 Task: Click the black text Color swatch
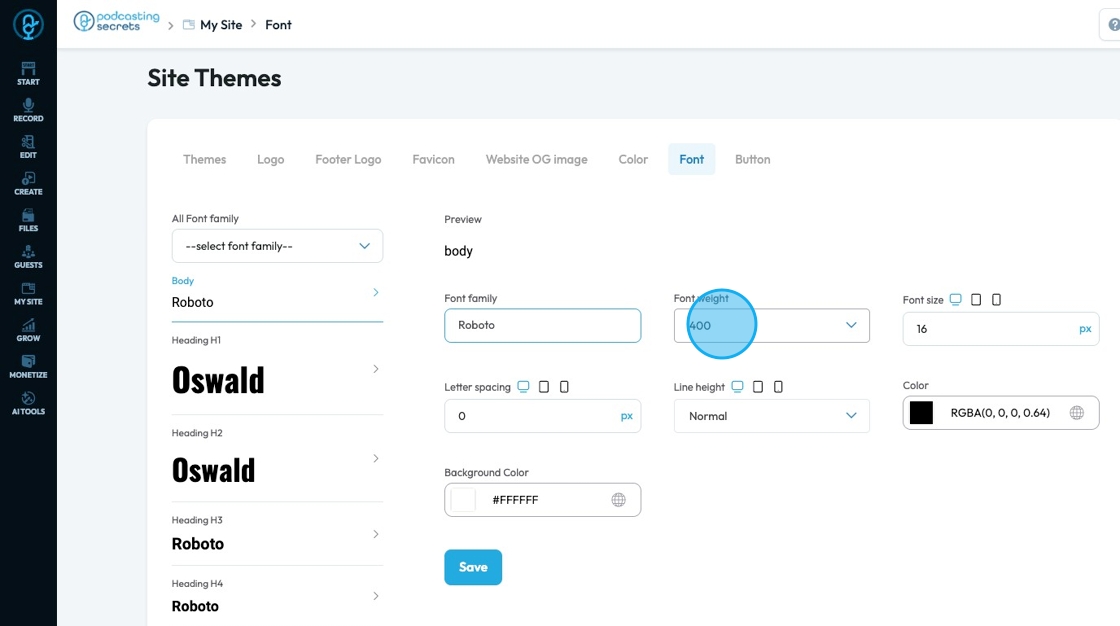point(921,413)
